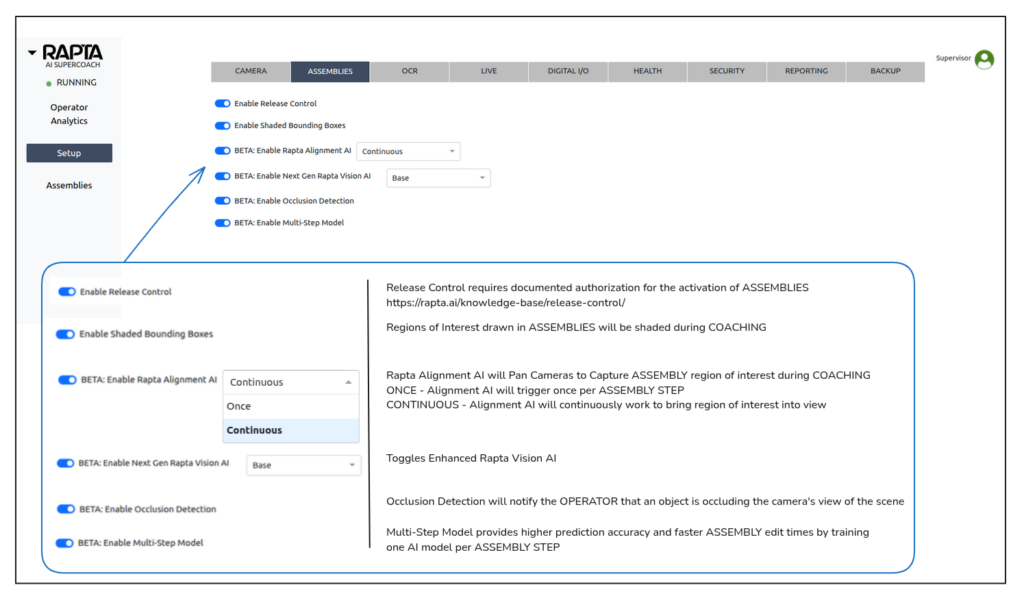Toggle Enable Release Control in the upper settings list
1024x594 pixels.
pyautogui.click(x=223, y=103)
